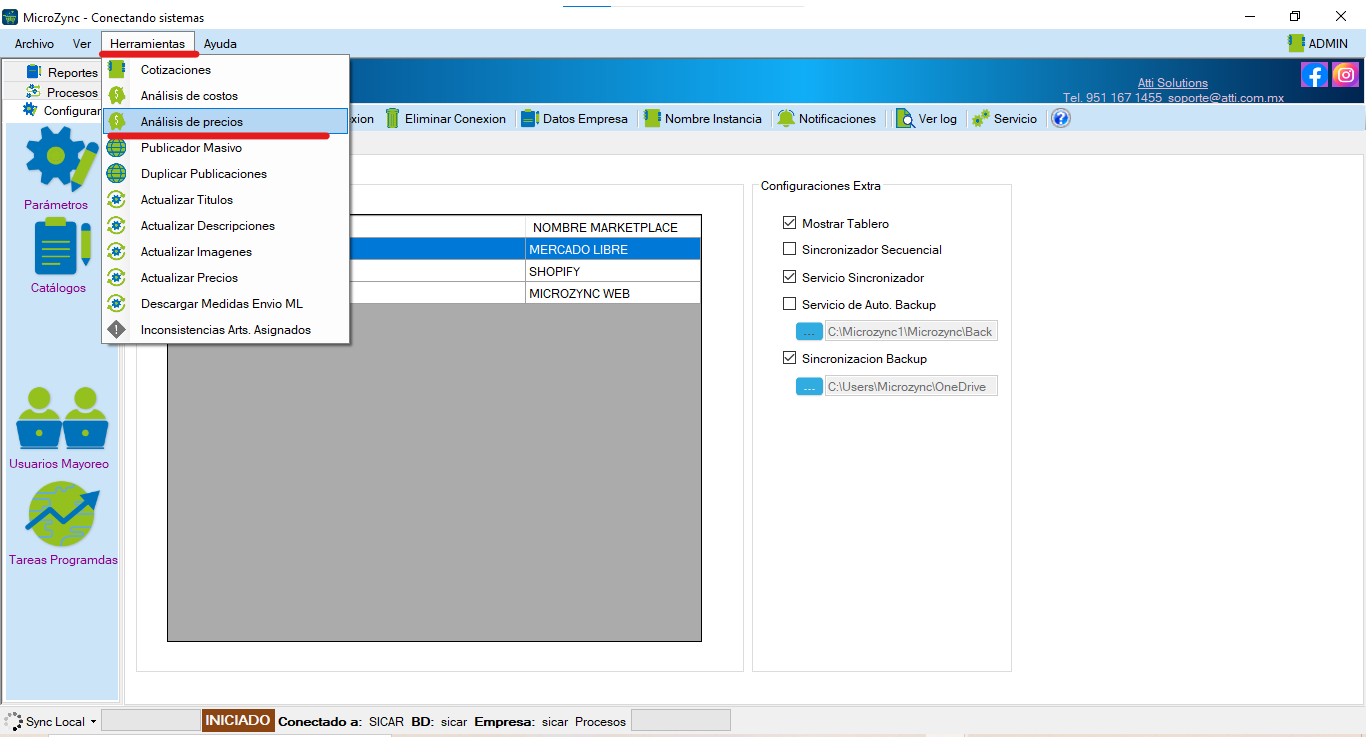
Task: Click the Inconsistencias Arts. Asignados warning icon
Action: [x=117, y=330]
